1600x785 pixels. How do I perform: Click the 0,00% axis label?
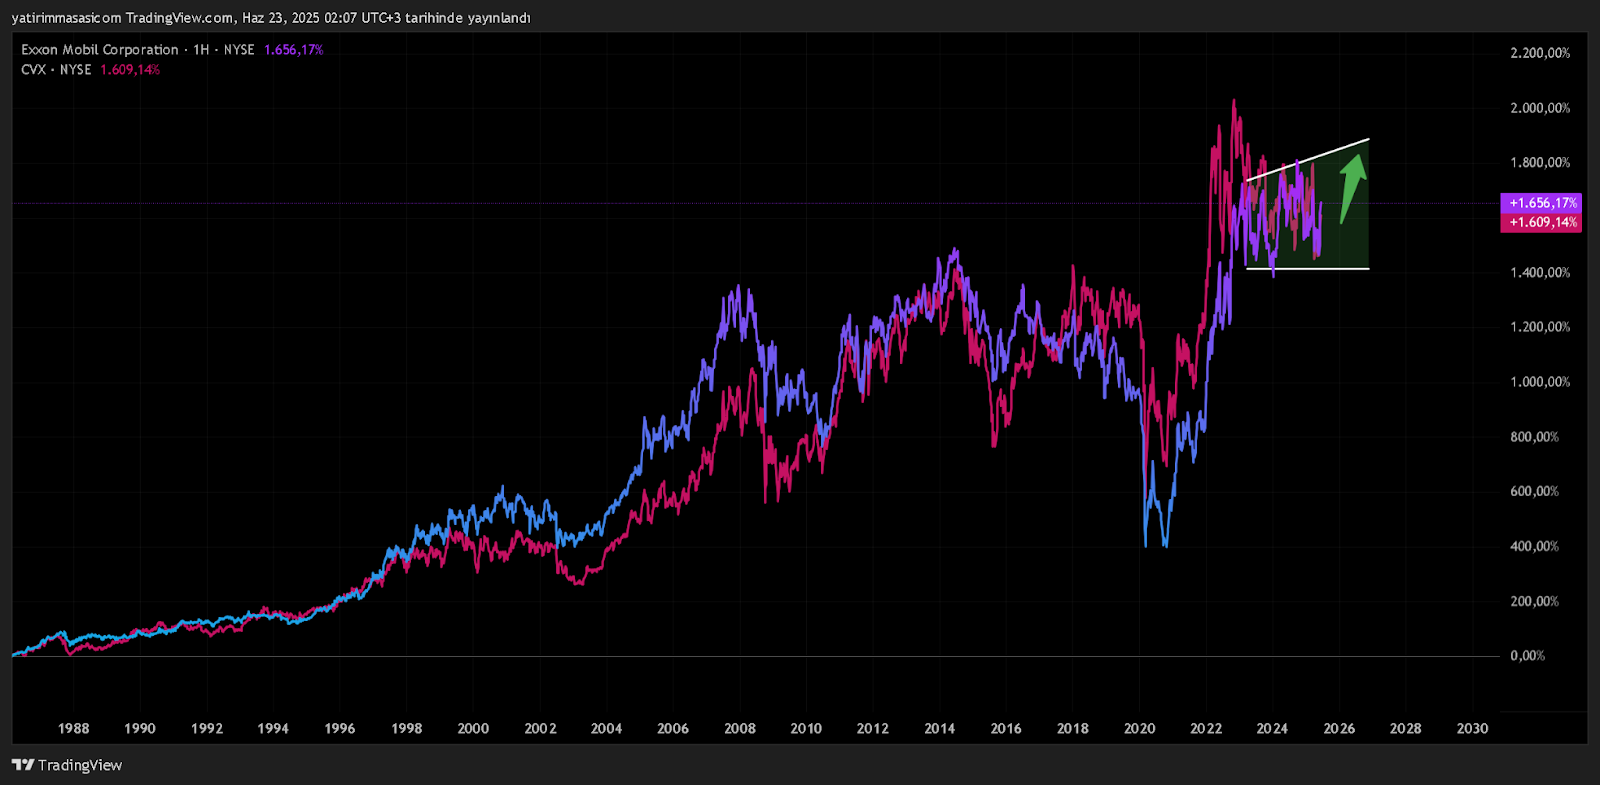tap(1527, 656)
